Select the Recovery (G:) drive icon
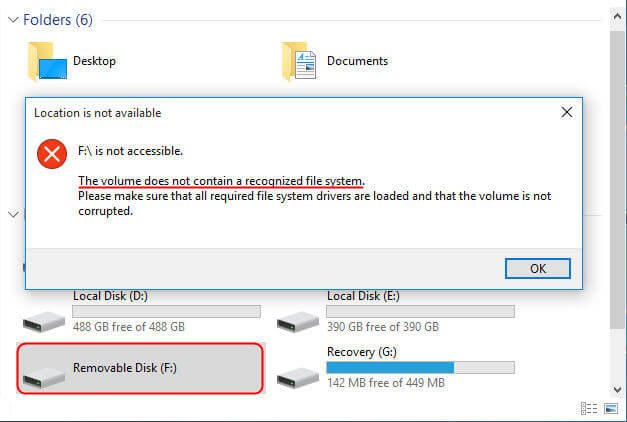Screen dimensions: 627x422 click(299, 377)
